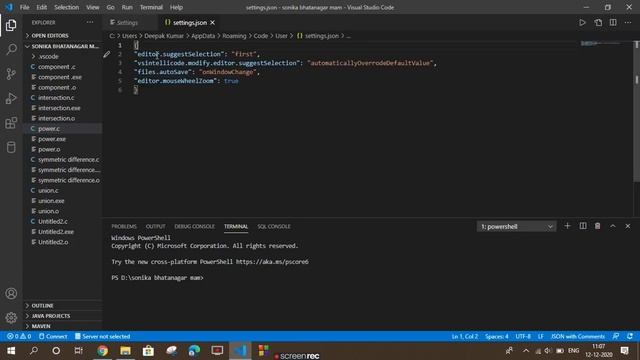Screen dimensions: 640x360
Task: Open File Explorer from the taskbar
Action: (125, 351)
